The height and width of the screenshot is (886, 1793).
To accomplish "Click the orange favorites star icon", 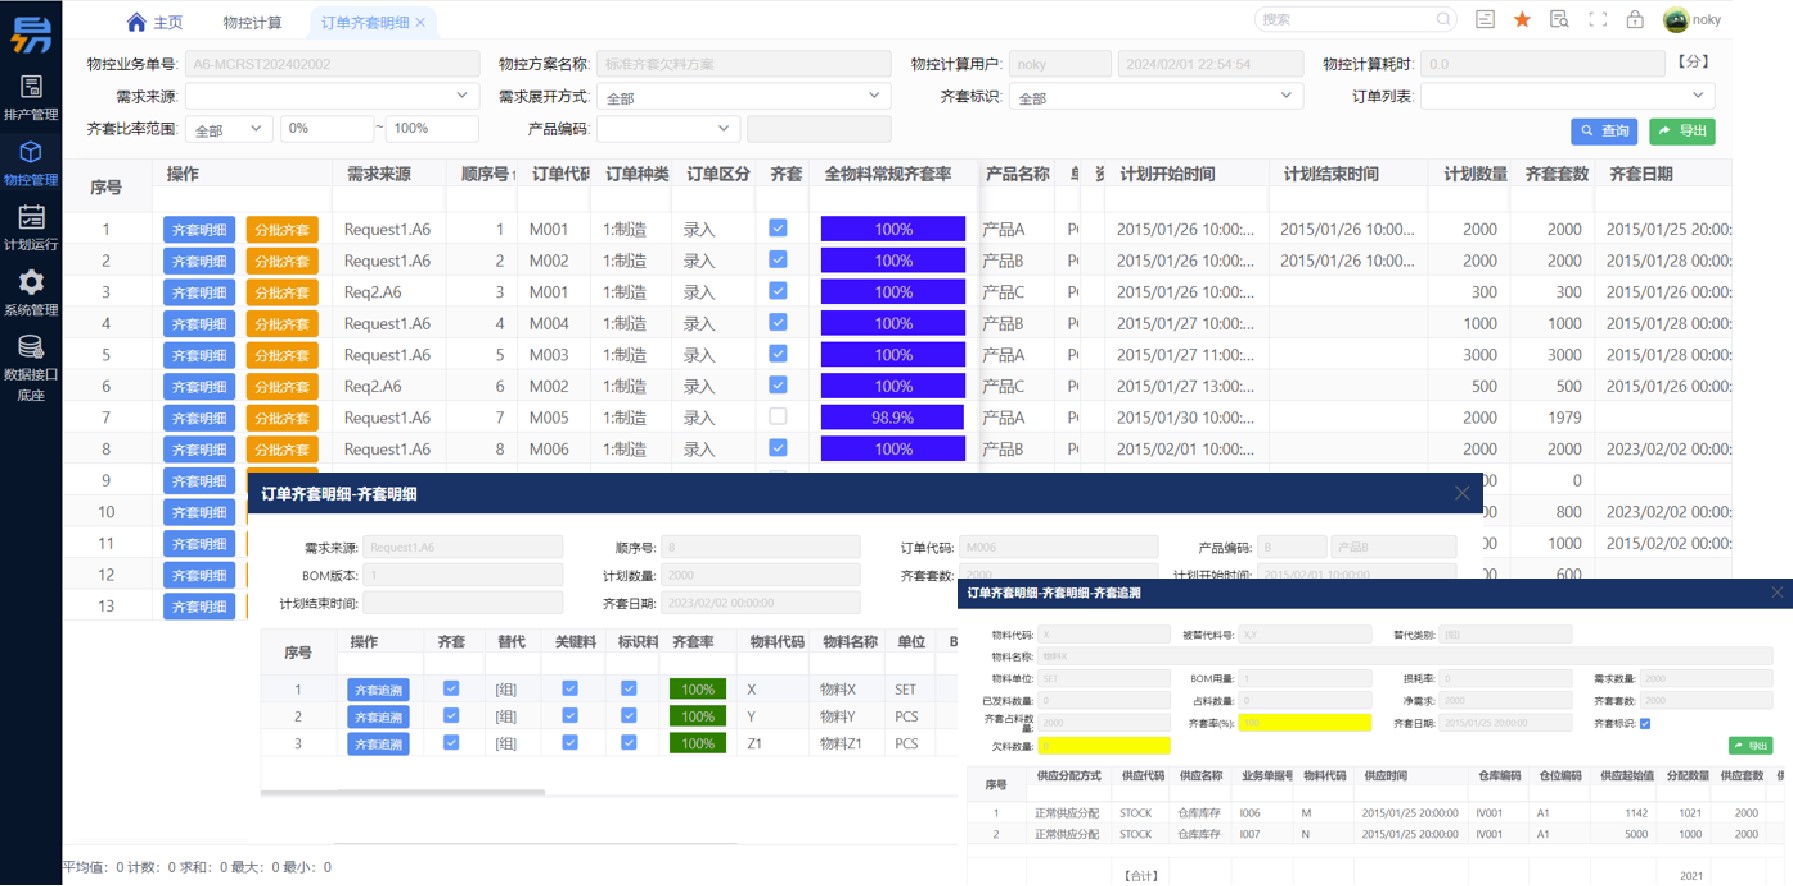I will (x=1522, y=20).
